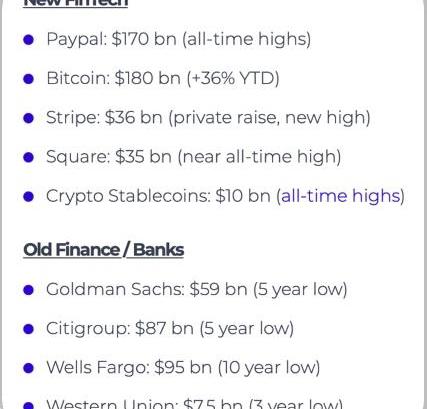Click the "Stripe: $36 bn" text line

tap(208, 118)
